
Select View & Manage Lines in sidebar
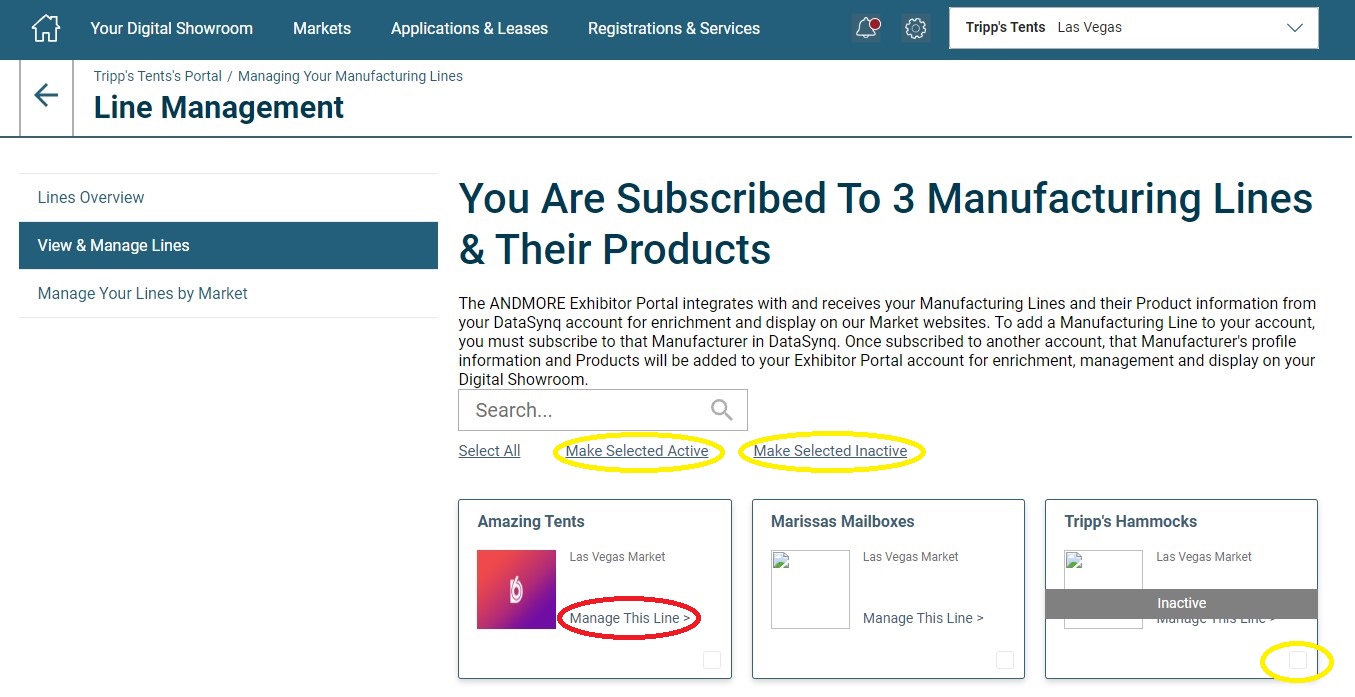(228, 245)
